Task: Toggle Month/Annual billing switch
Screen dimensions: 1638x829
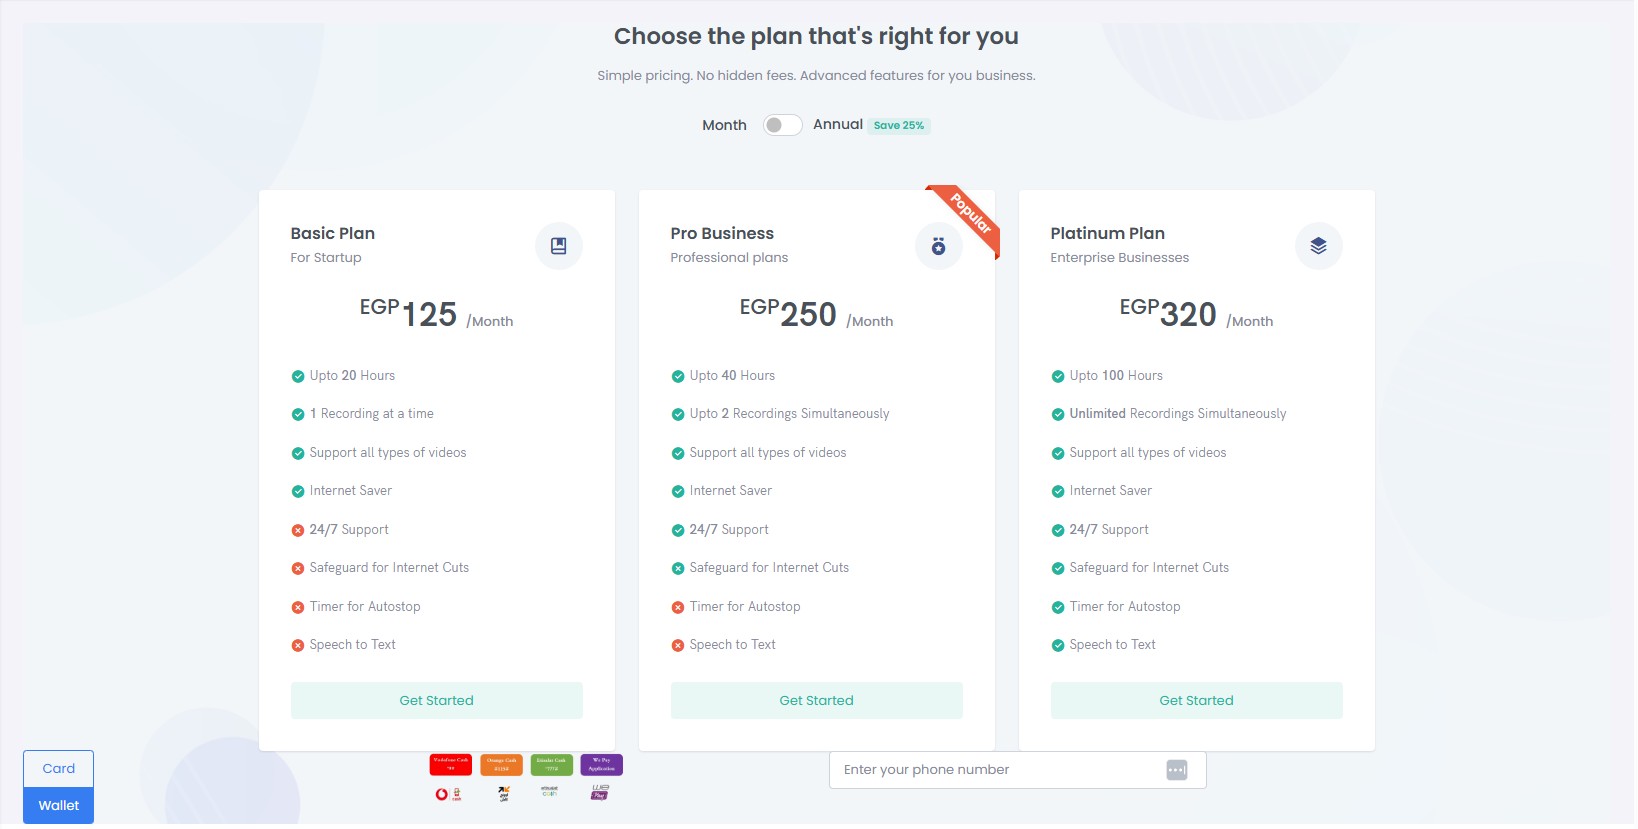Action: 782,125
